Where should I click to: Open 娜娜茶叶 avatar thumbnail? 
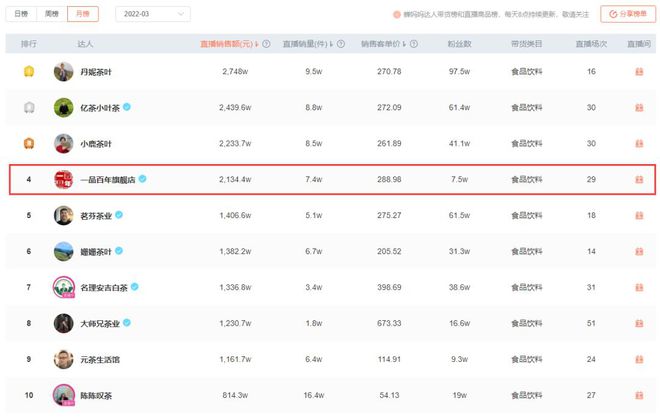tap(64, 252)
